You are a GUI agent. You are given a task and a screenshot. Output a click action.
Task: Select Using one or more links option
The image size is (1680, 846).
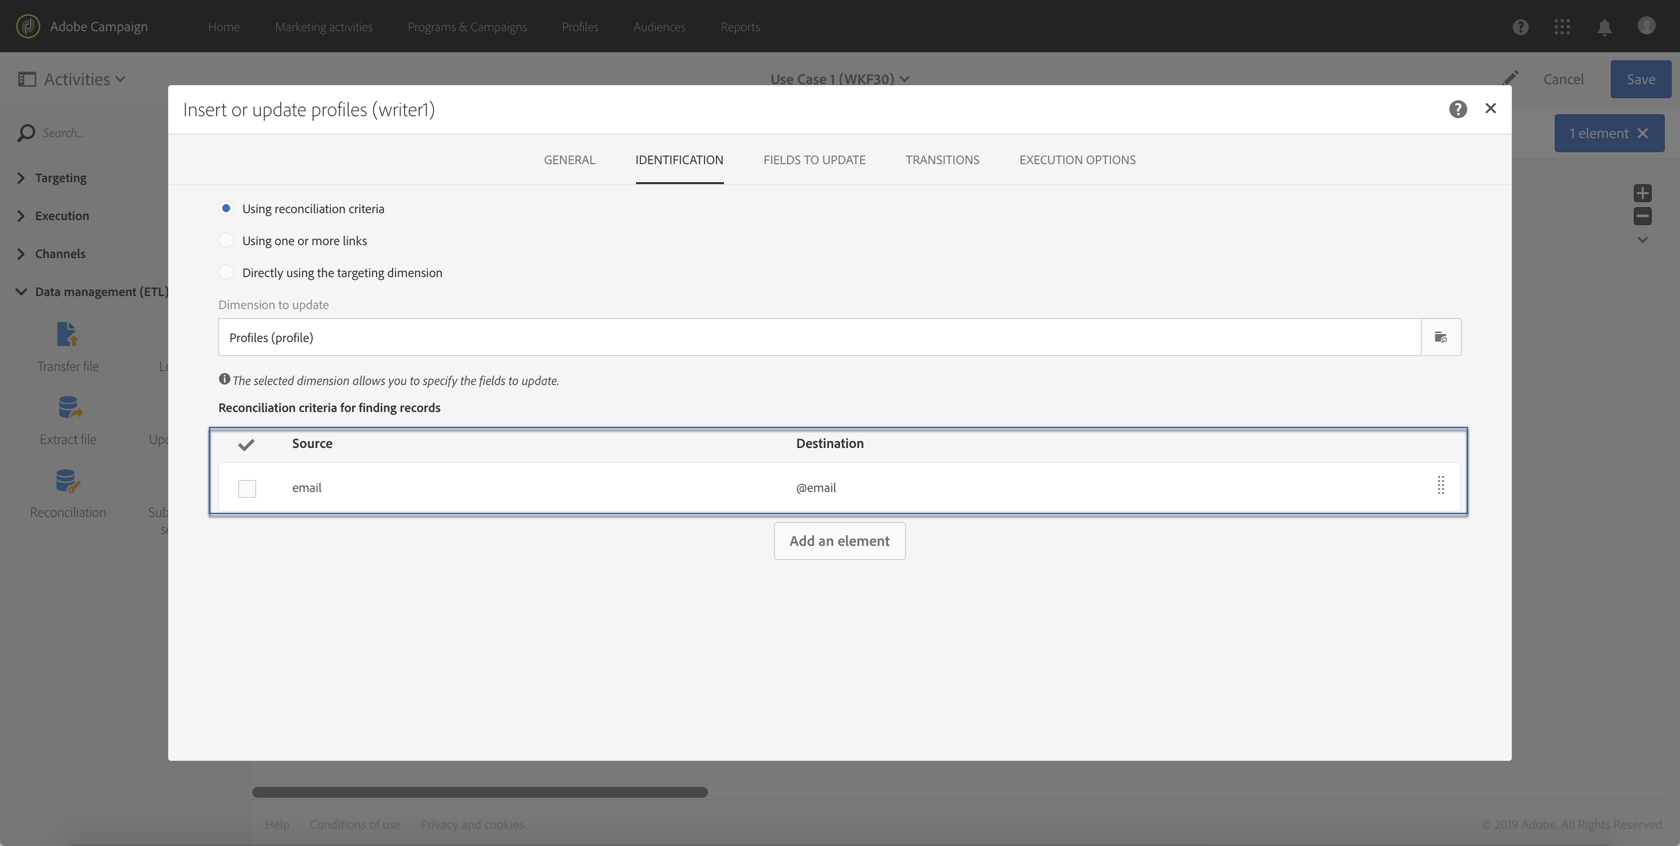(226, 240)
